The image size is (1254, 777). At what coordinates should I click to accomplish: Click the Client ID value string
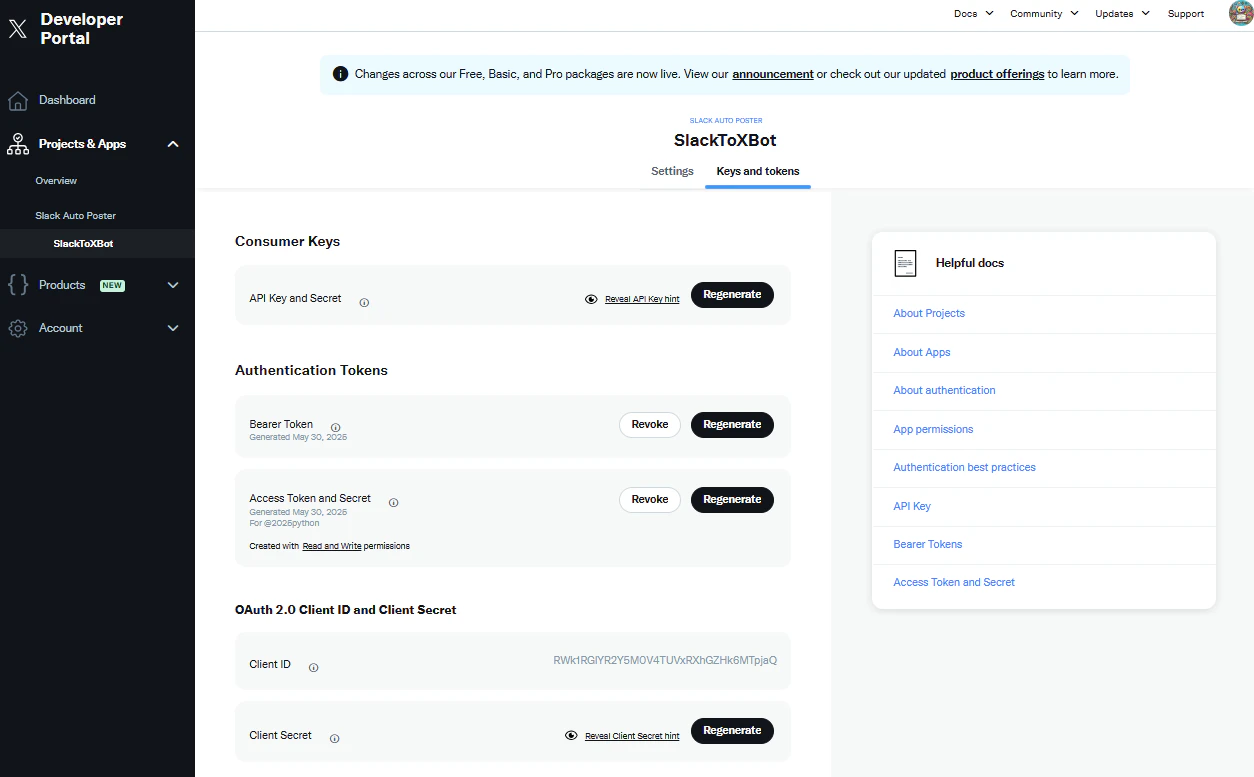click(x=665, y=661)
